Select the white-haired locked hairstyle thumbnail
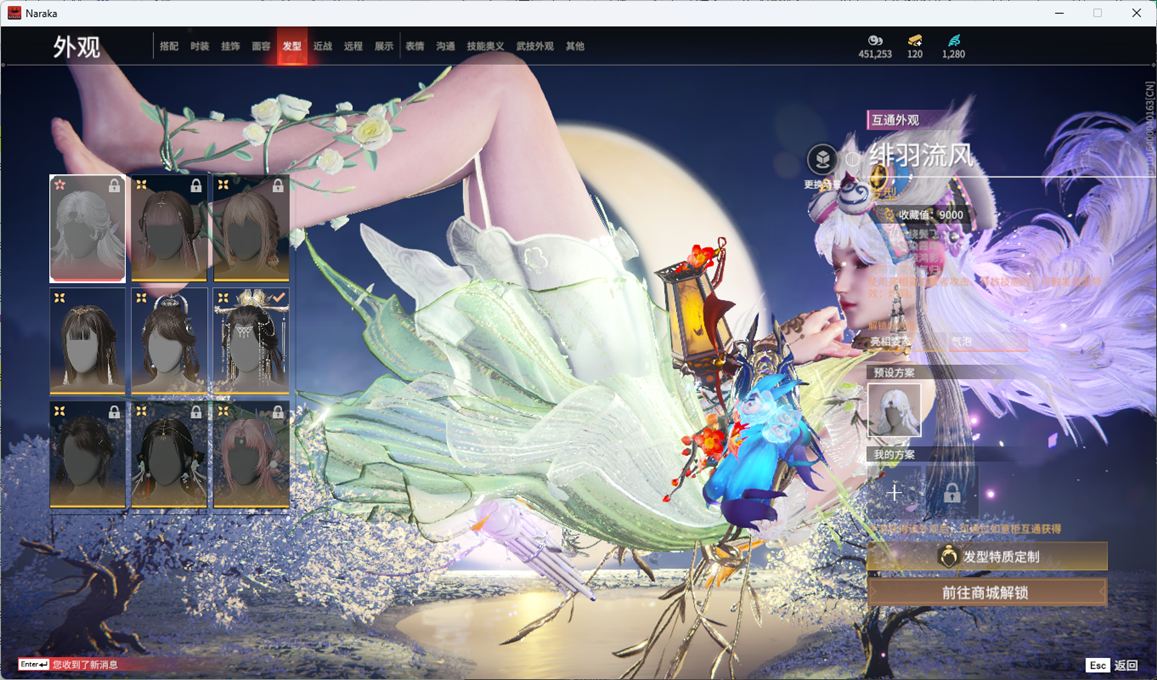Screen dimensions: 1157x680 [88, 228]
